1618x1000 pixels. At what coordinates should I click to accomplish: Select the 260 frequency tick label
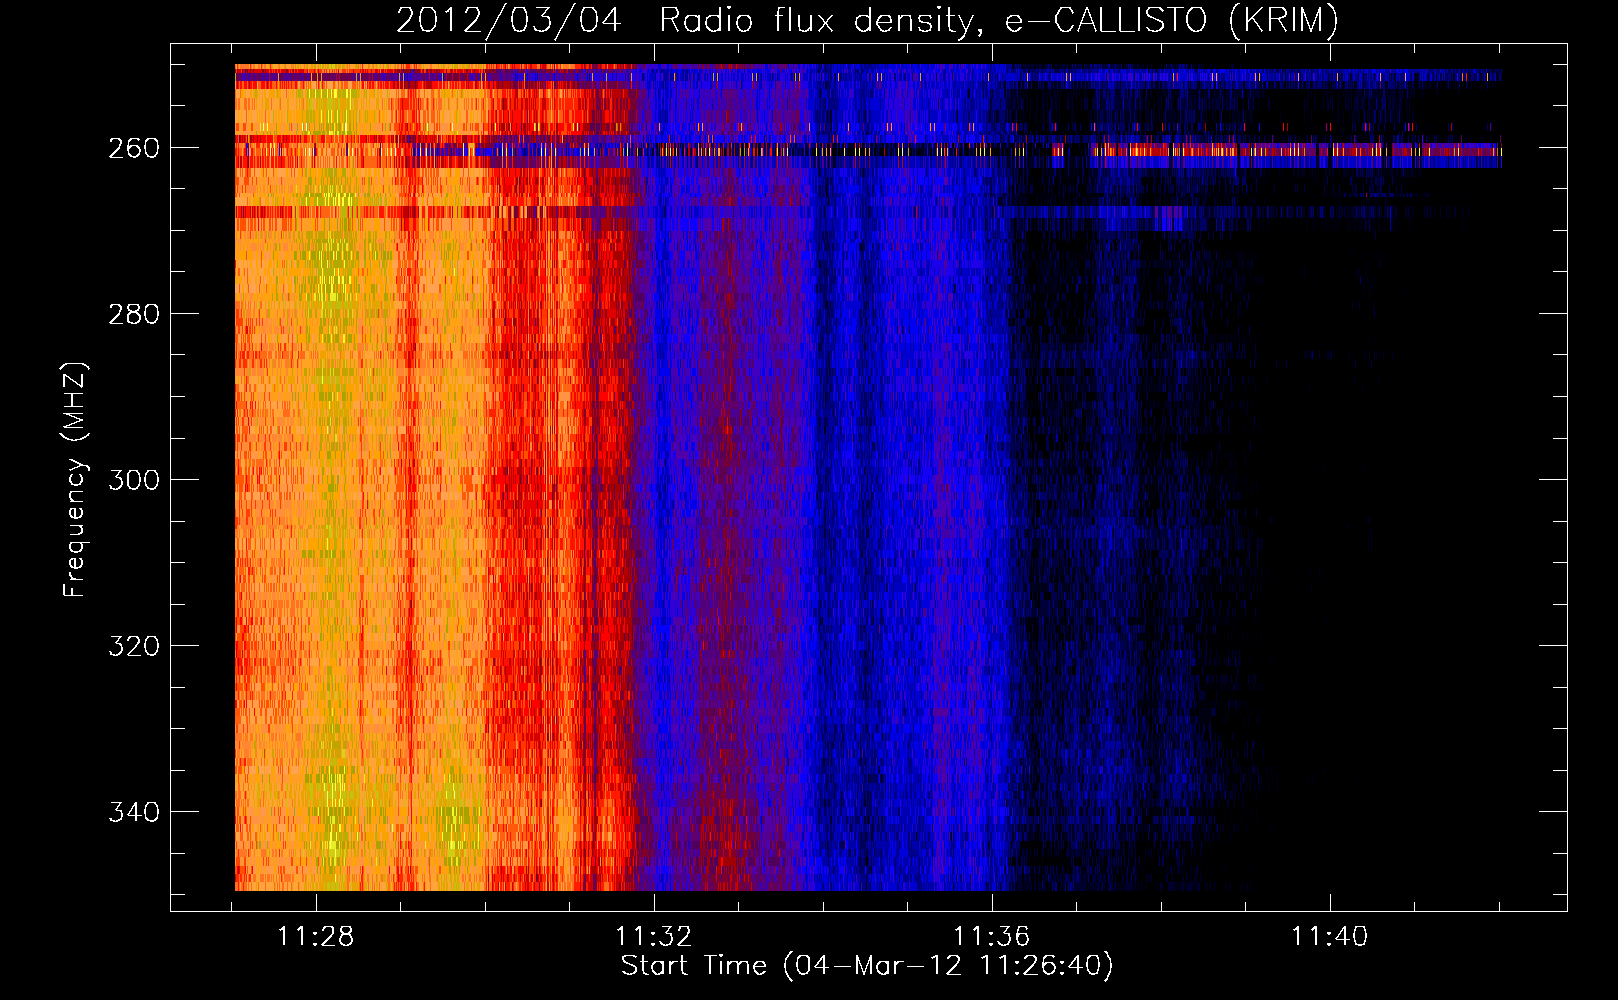(134, 148)
